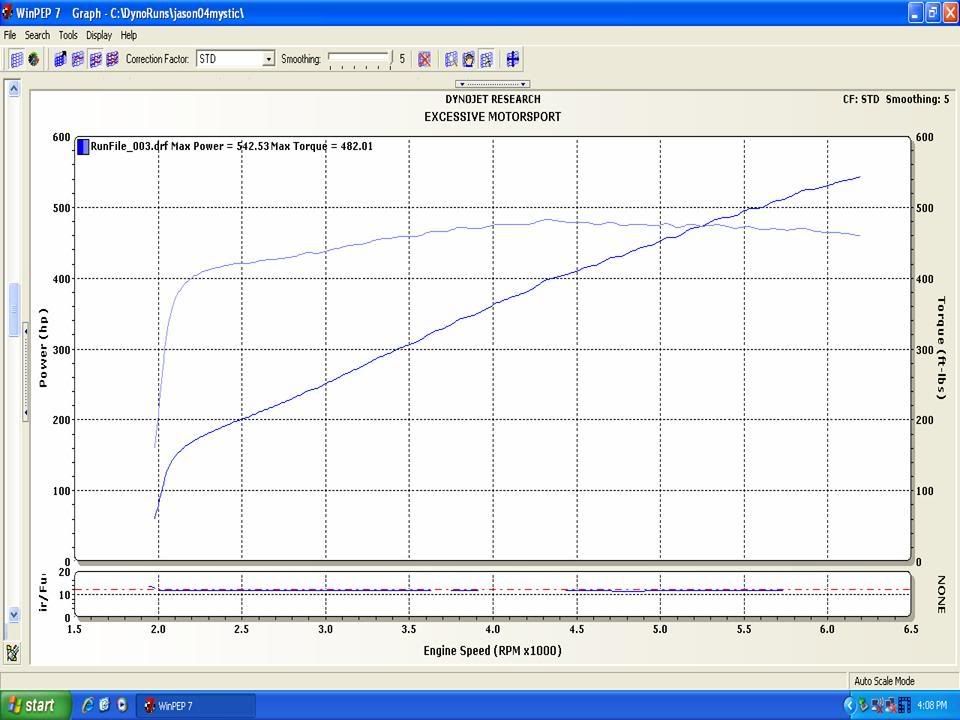
Task: Open the Search menu
Action: coord(37,35)
